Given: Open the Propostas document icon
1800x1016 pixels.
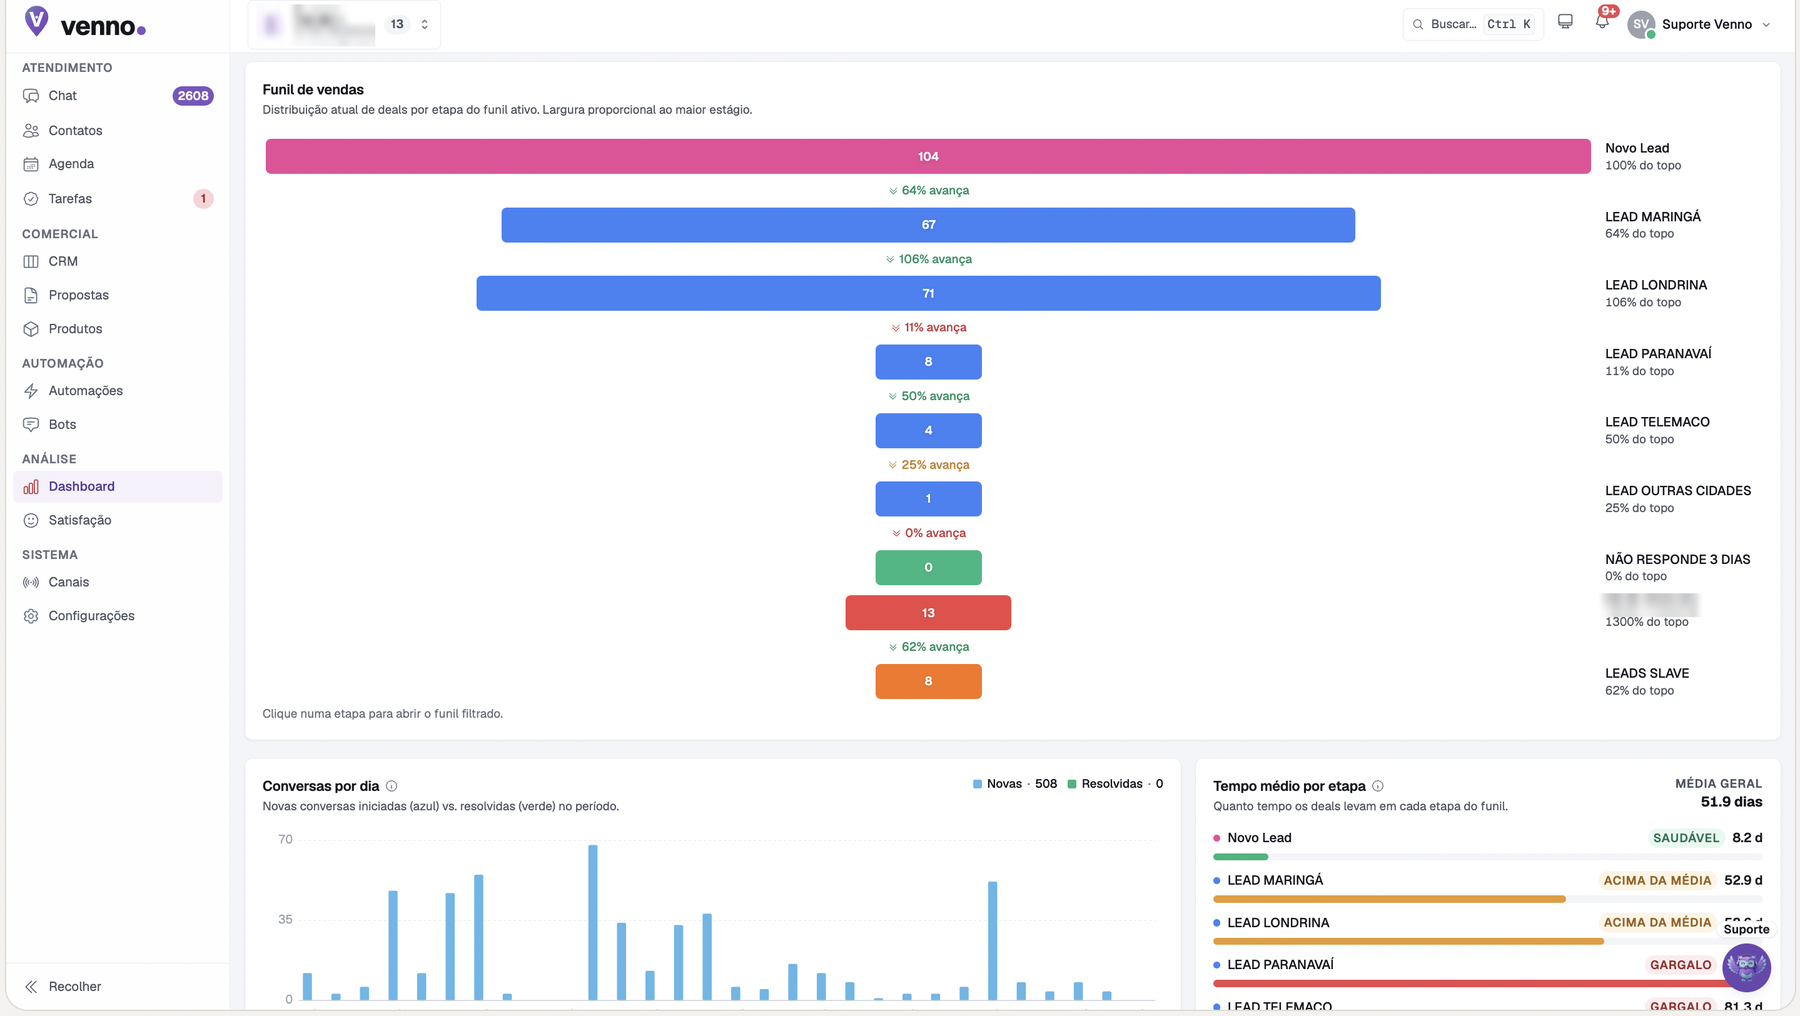Looking at the screenshot, I should click(31, 295).
